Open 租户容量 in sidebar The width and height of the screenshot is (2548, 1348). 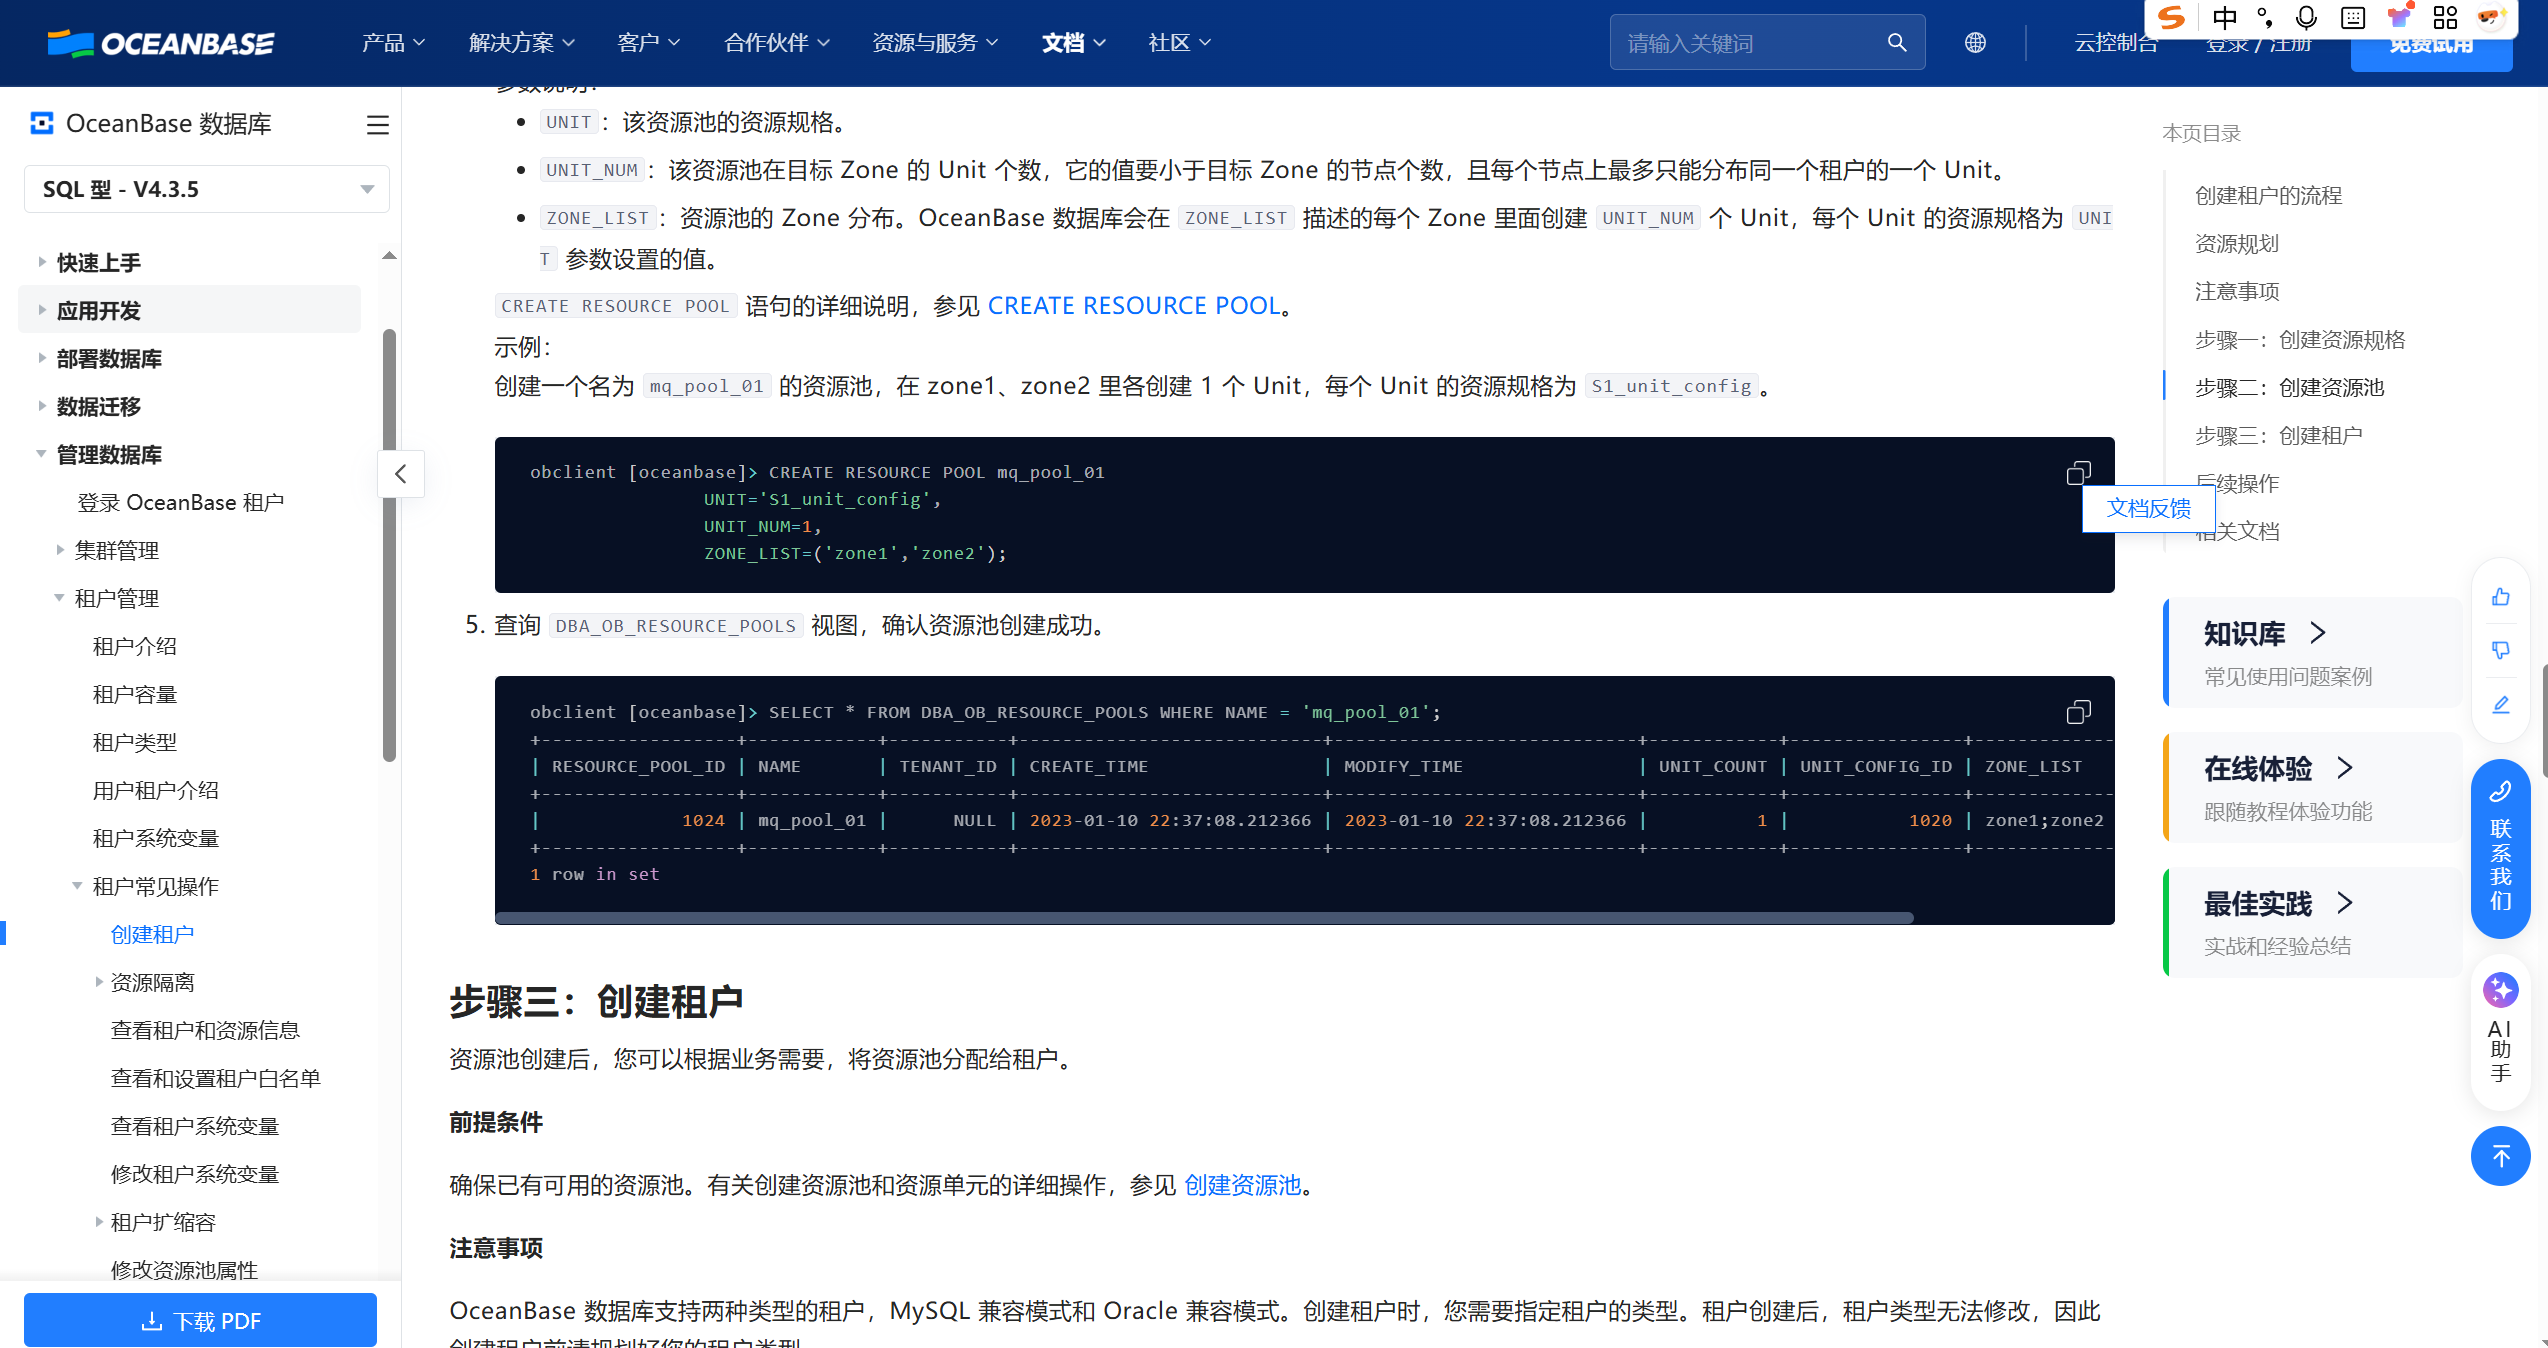(134, 694)
